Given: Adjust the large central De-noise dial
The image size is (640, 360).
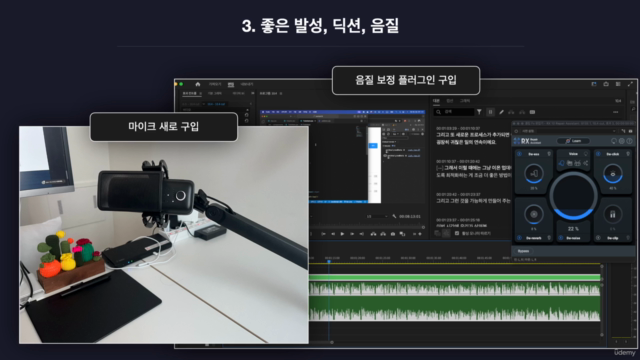Looking at the screenshot, I should pyautogui.click(x=573, y=196).
